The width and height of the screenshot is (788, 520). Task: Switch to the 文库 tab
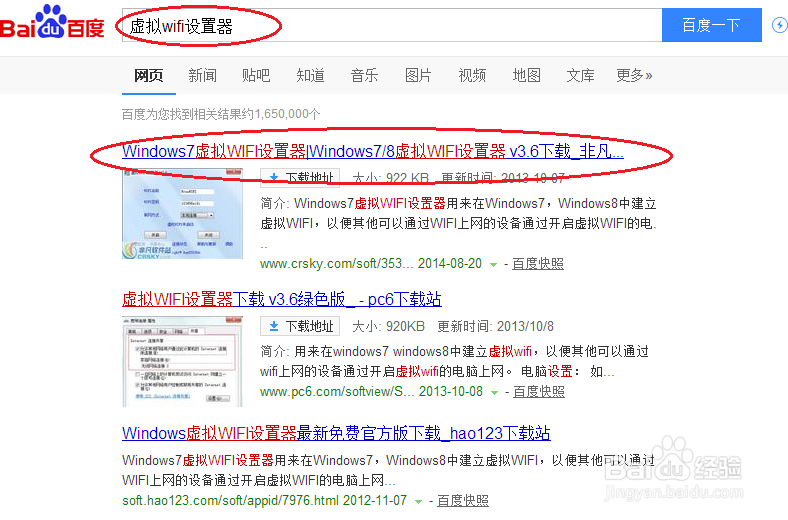580,75
